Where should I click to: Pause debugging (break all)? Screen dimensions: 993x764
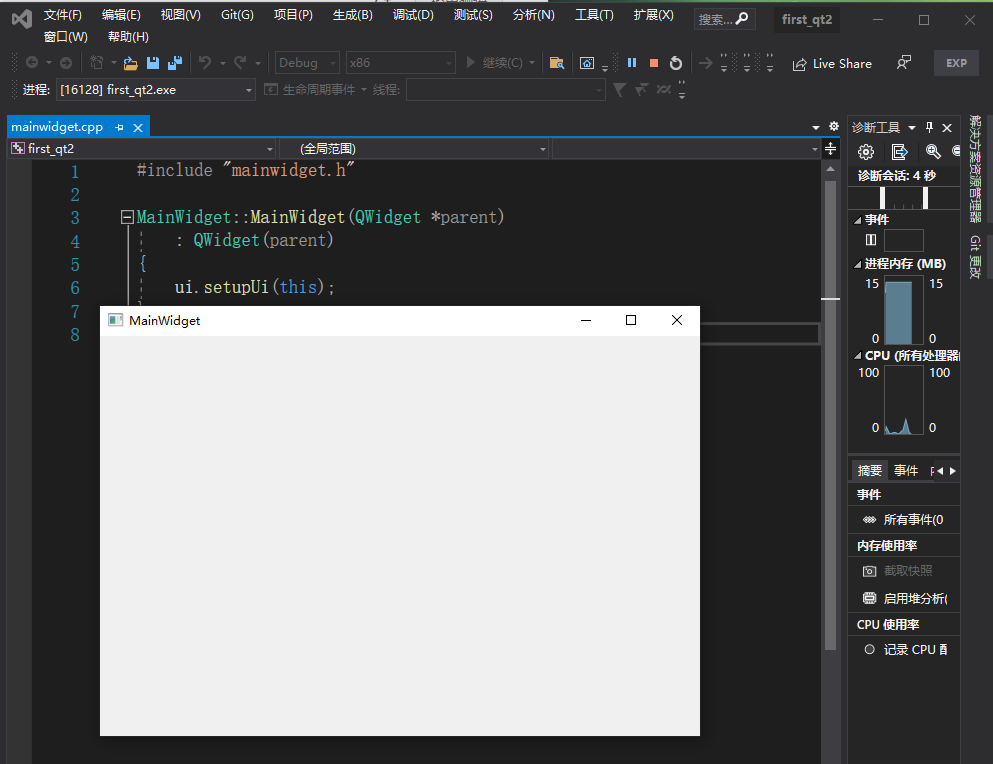[631, 63]
